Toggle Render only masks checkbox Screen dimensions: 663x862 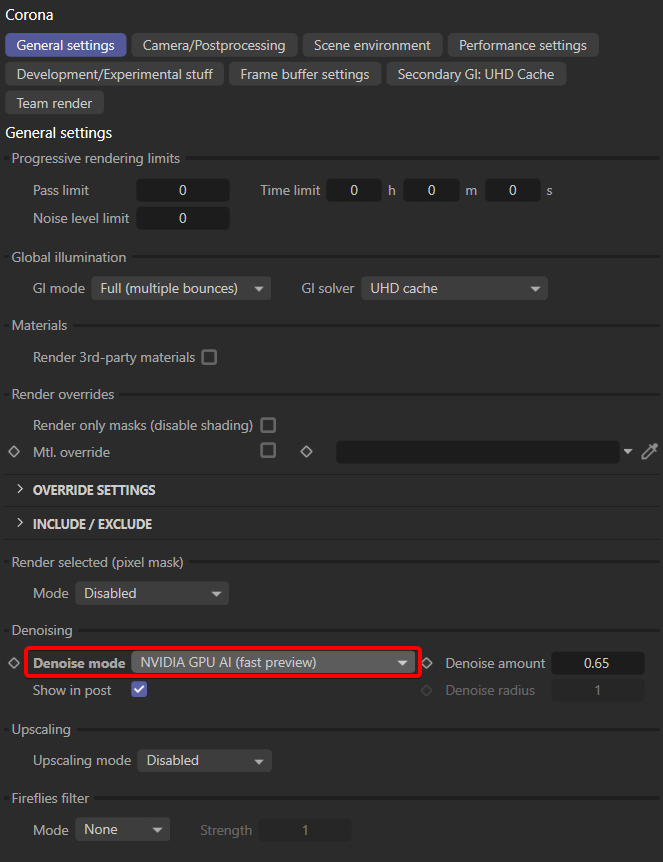click(x=268, y=425)
